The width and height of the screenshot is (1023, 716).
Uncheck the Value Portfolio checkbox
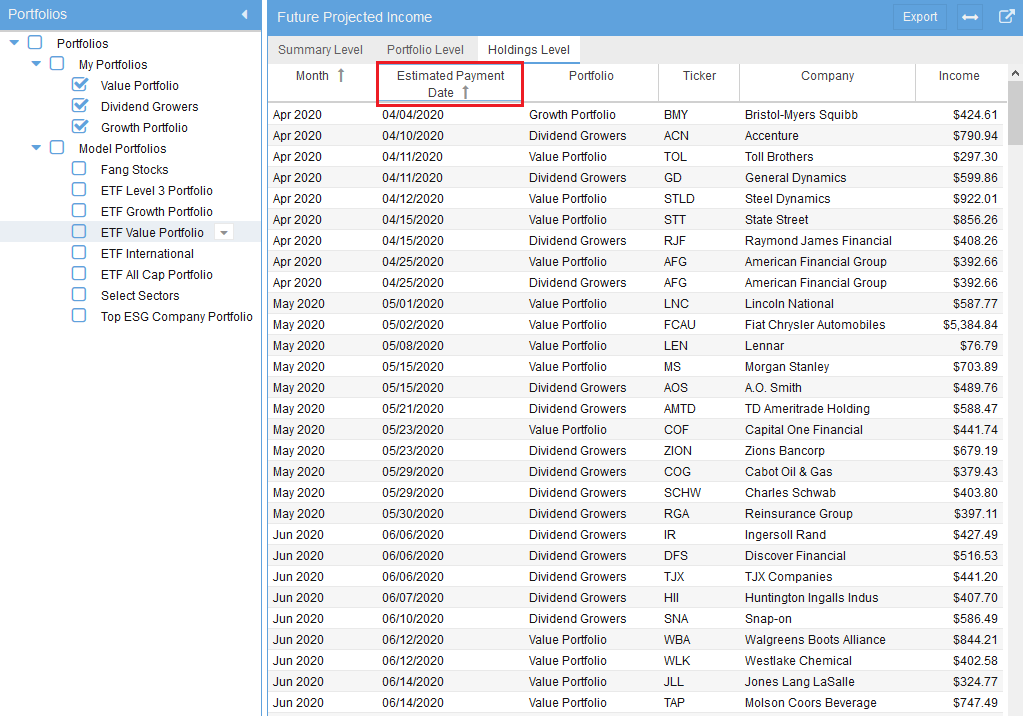point(78,85)
